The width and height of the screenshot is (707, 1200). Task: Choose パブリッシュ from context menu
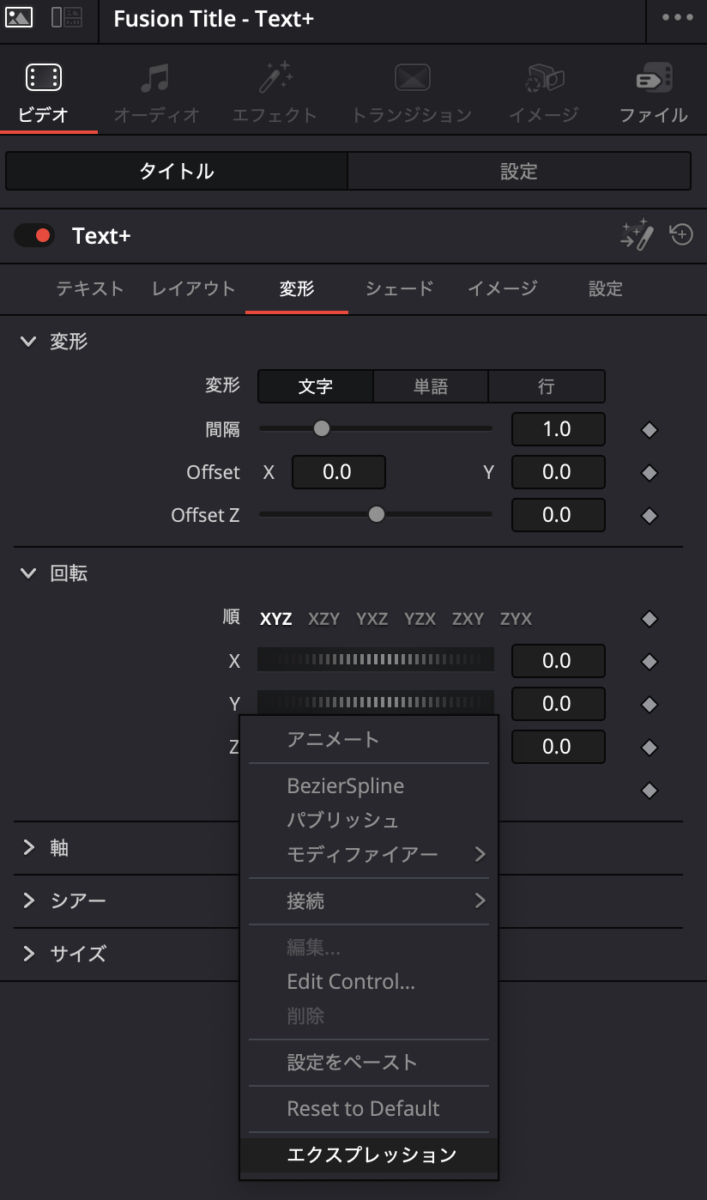tap(369, 820)
